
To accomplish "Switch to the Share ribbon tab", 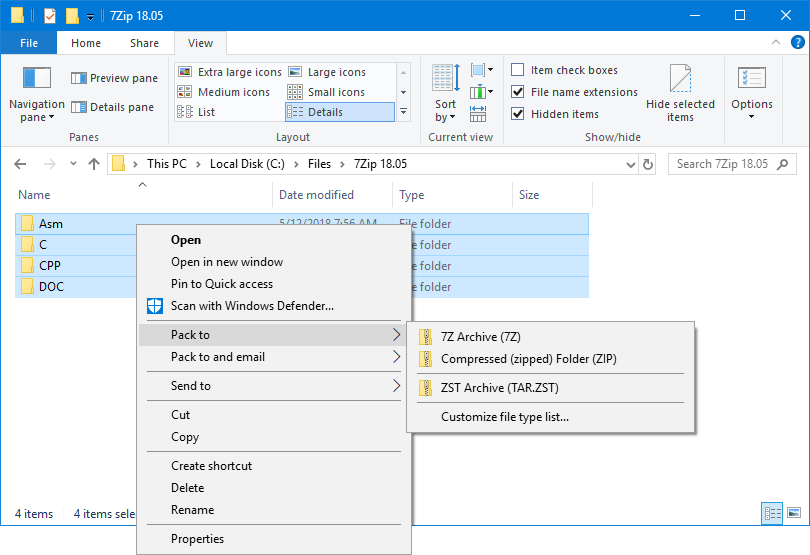I will pos(144,43).
